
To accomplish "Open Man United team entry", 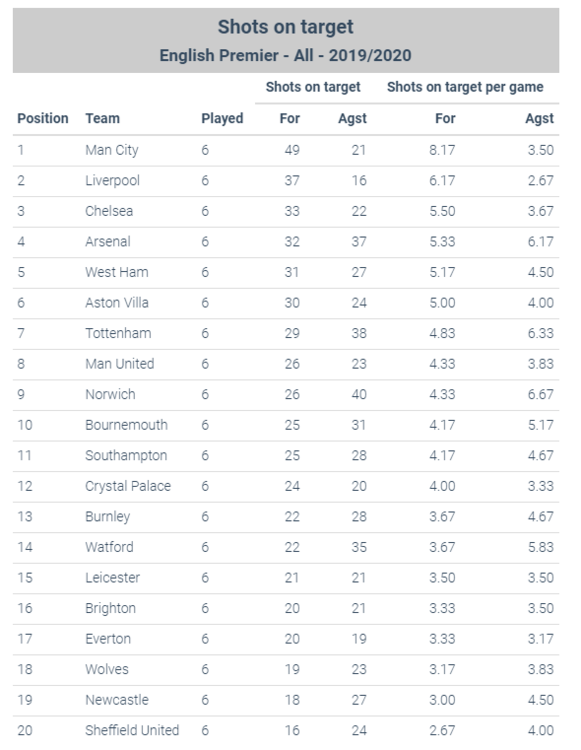I will [x=120, y=364].
